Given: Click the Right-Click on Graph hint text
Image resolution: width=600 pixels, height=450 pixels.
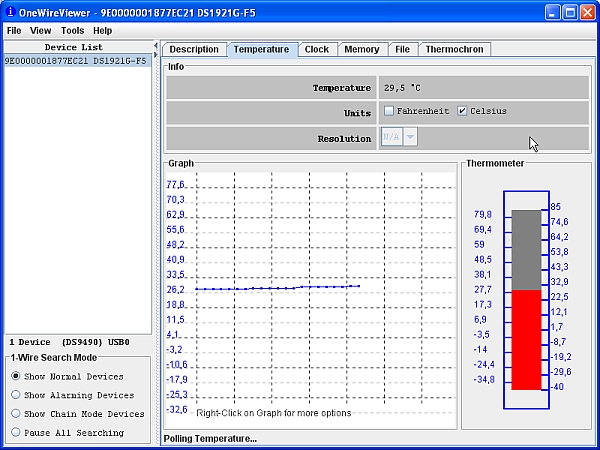Looking at the screenshot, I should (x=274, y=413).
